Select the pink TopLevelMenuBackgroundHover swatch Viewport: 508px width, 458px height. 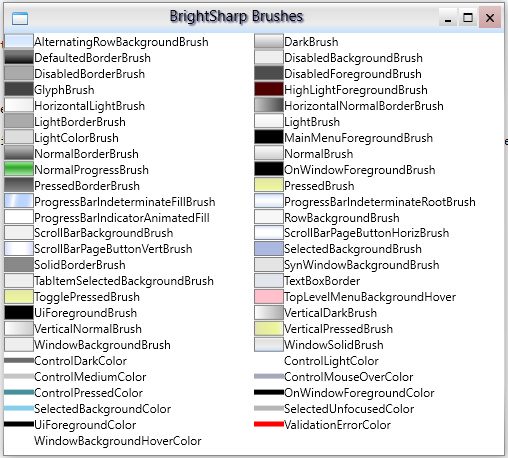click(269, 297)
